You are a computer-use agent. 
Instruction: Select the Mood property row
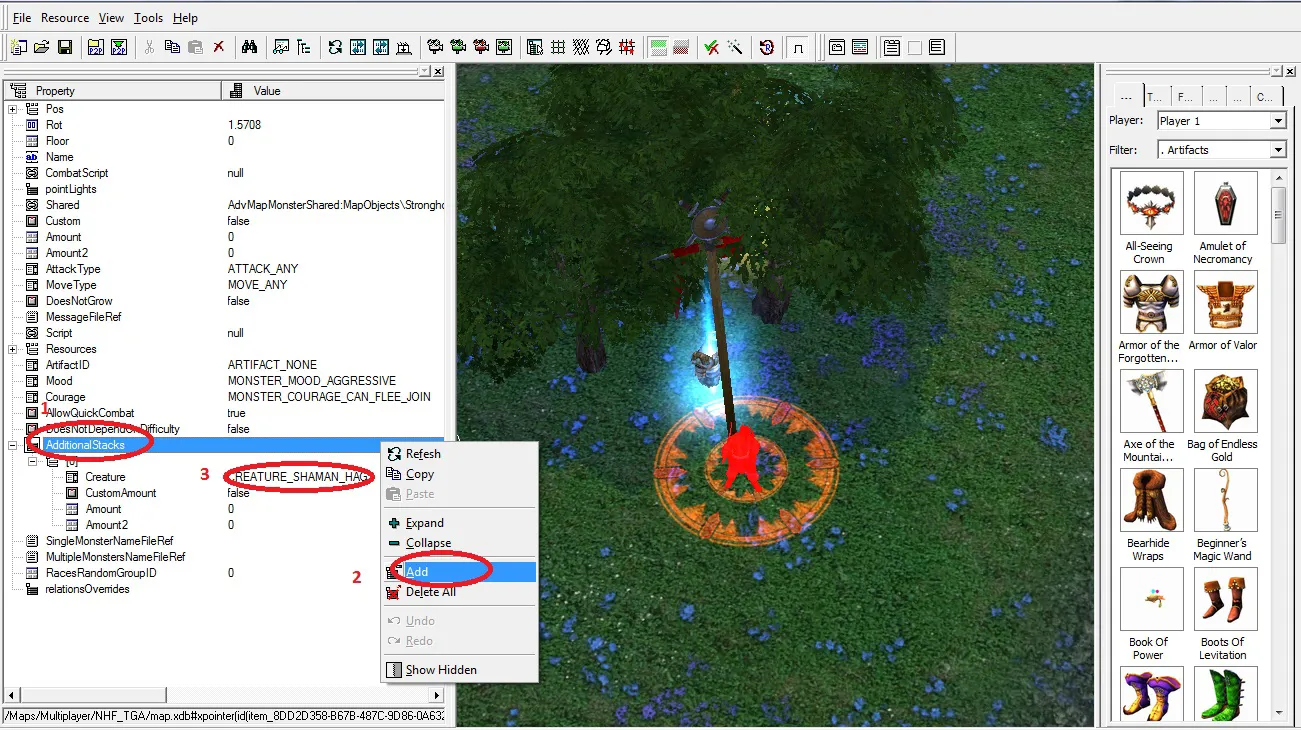(224, 381)
